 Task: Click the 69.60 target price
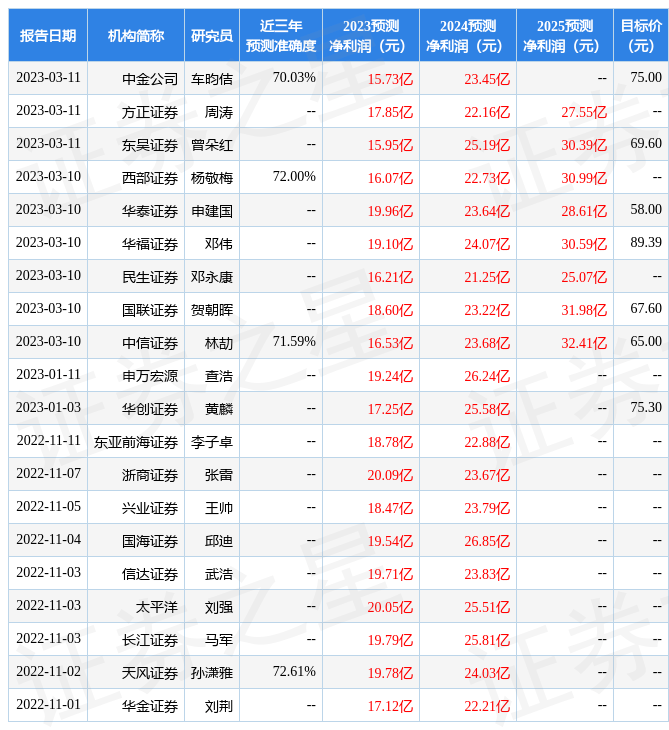[646, 143]
